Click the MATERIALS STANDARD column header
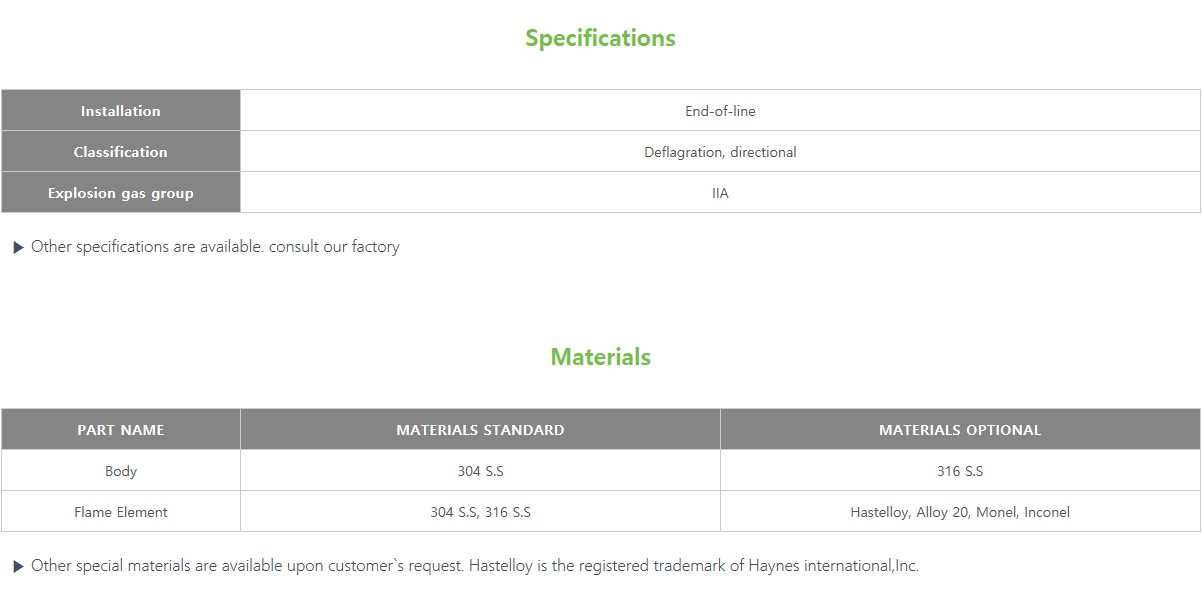This screenshot has height=599, width=1202. [480, 430]
